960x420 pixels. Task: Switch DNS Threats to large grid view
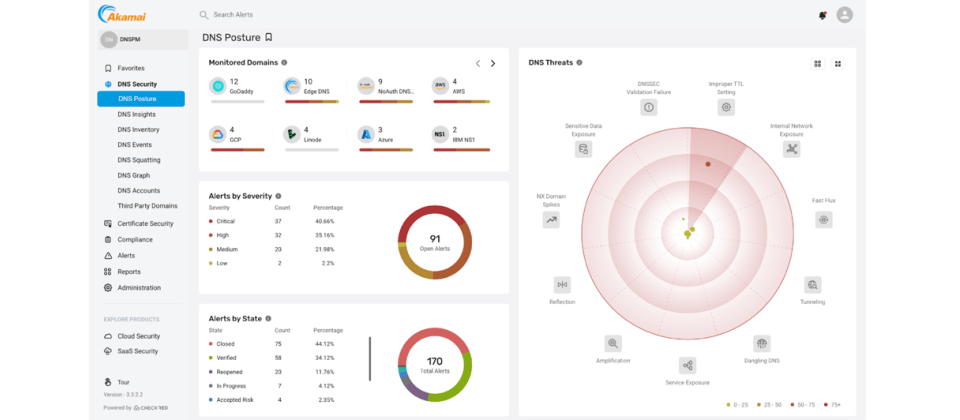point(817,63)
